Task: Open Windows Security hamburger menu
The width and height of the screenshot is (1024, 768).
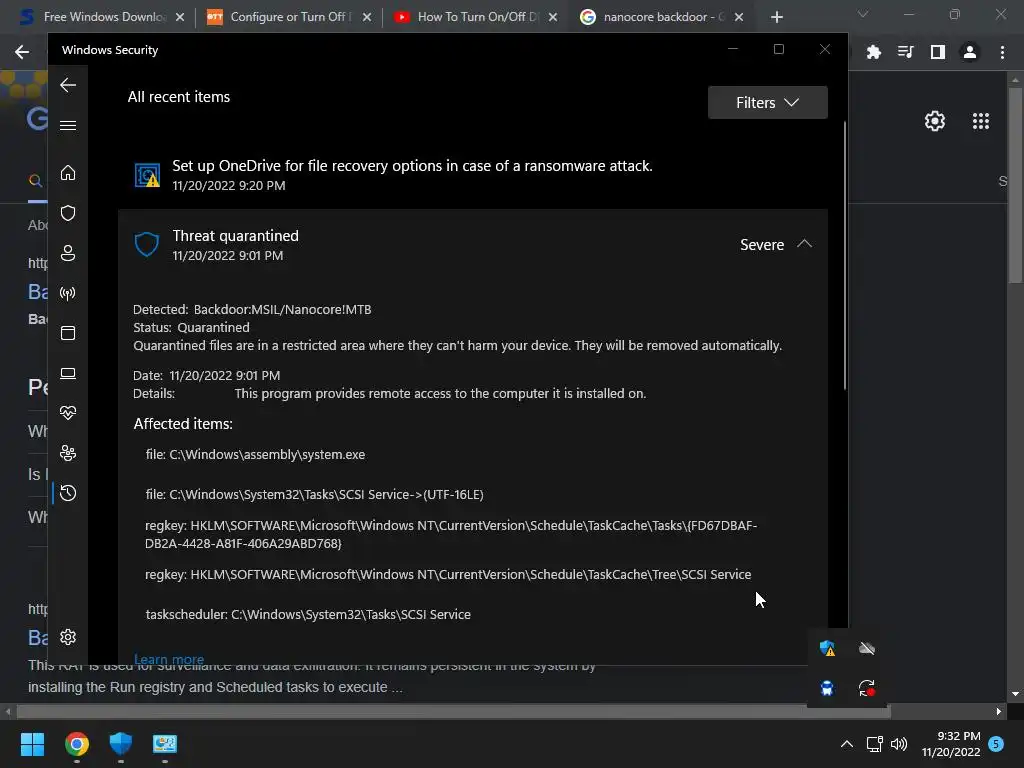Action: click(68, 125)
